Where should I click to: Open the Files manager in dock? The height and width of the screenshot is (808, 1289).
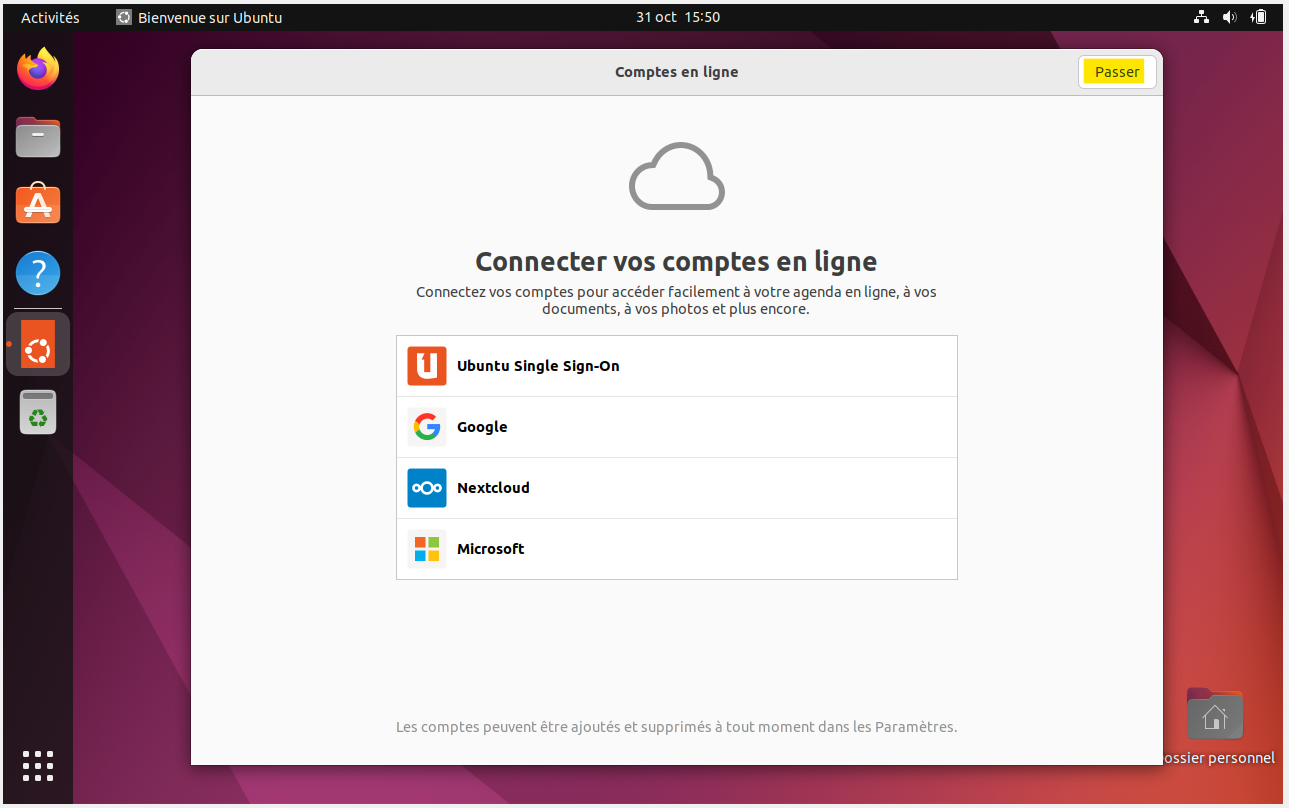pos(38,138)
